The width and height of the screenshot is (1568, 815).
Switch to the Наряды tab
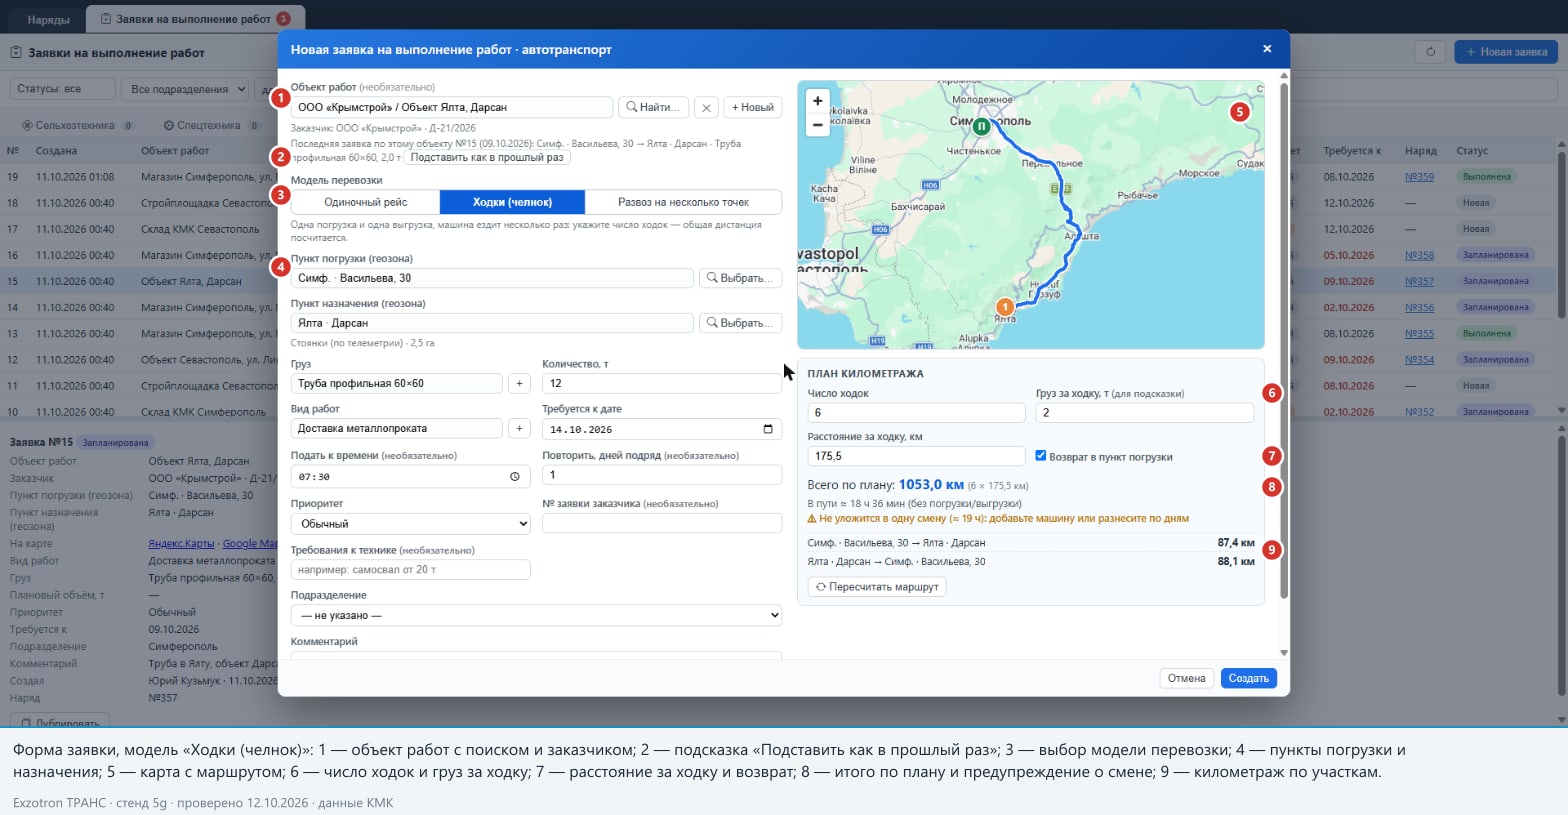[x=48, y=19]
